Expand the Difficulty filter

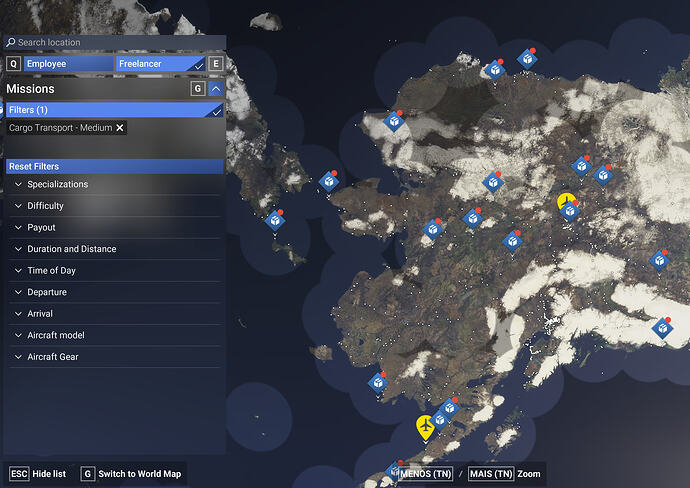[x=115, y=206]
